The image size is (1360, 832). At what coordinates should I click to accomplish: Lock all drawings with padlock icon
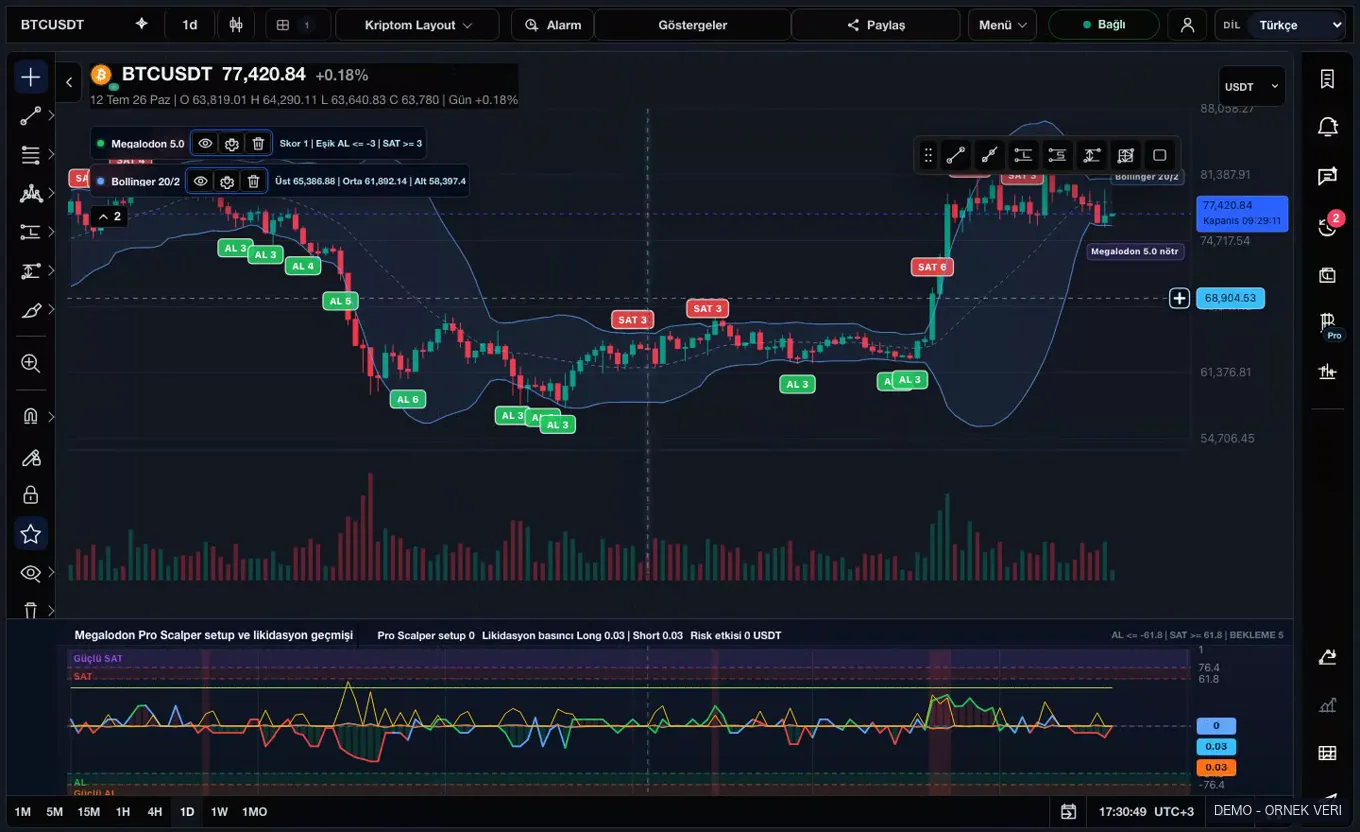(31, 495)
